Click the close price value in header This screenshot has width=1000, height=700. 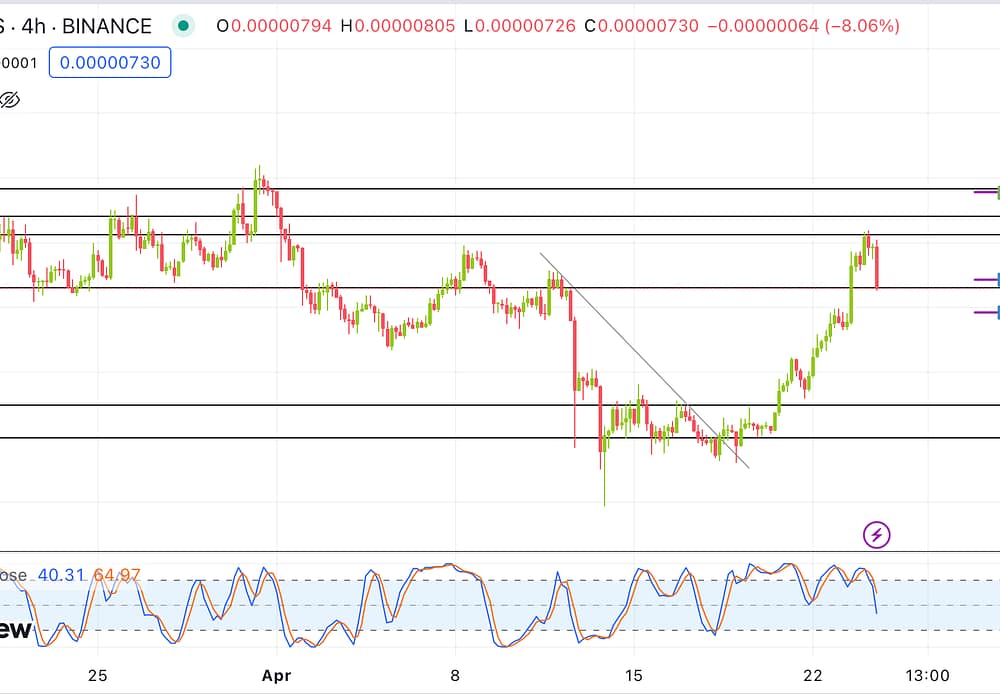coord(648,26)
